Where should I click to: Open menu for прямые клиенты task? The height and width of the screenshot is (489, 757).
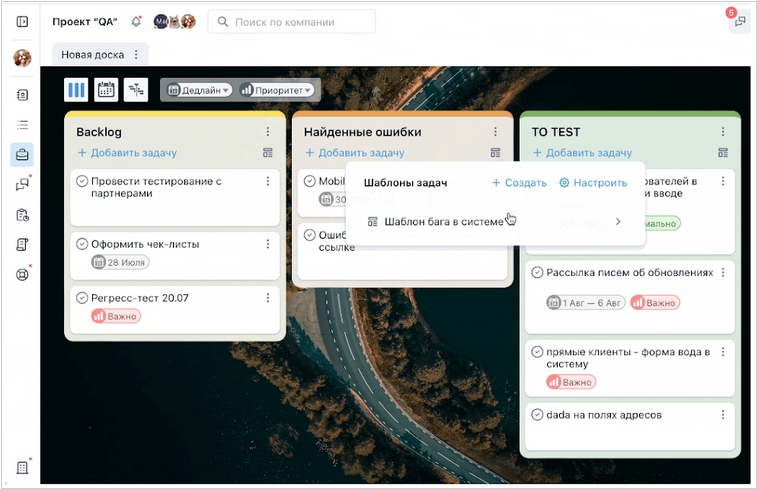pyautogui.click(x=723, y=352)
